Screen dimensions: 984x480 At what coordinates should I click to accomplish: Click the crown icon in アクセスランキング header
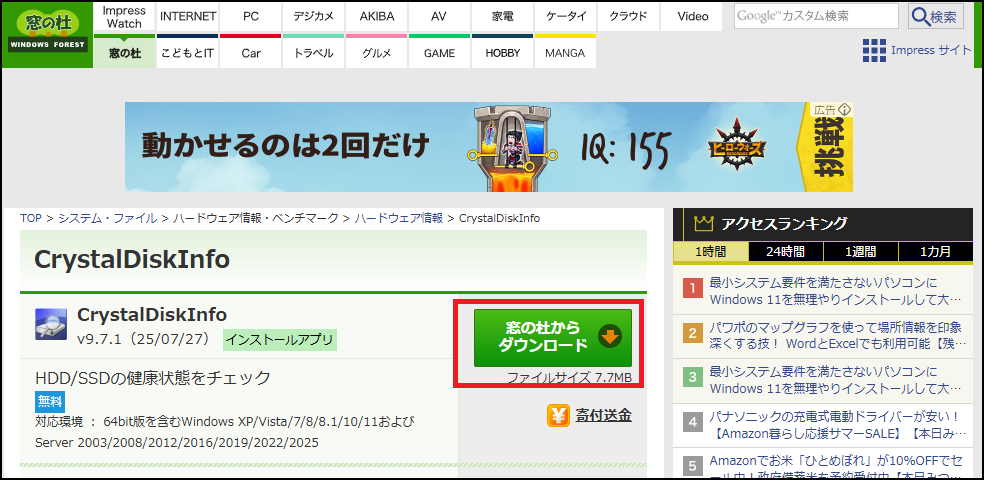pyautogui.click(x=703, y=223)
